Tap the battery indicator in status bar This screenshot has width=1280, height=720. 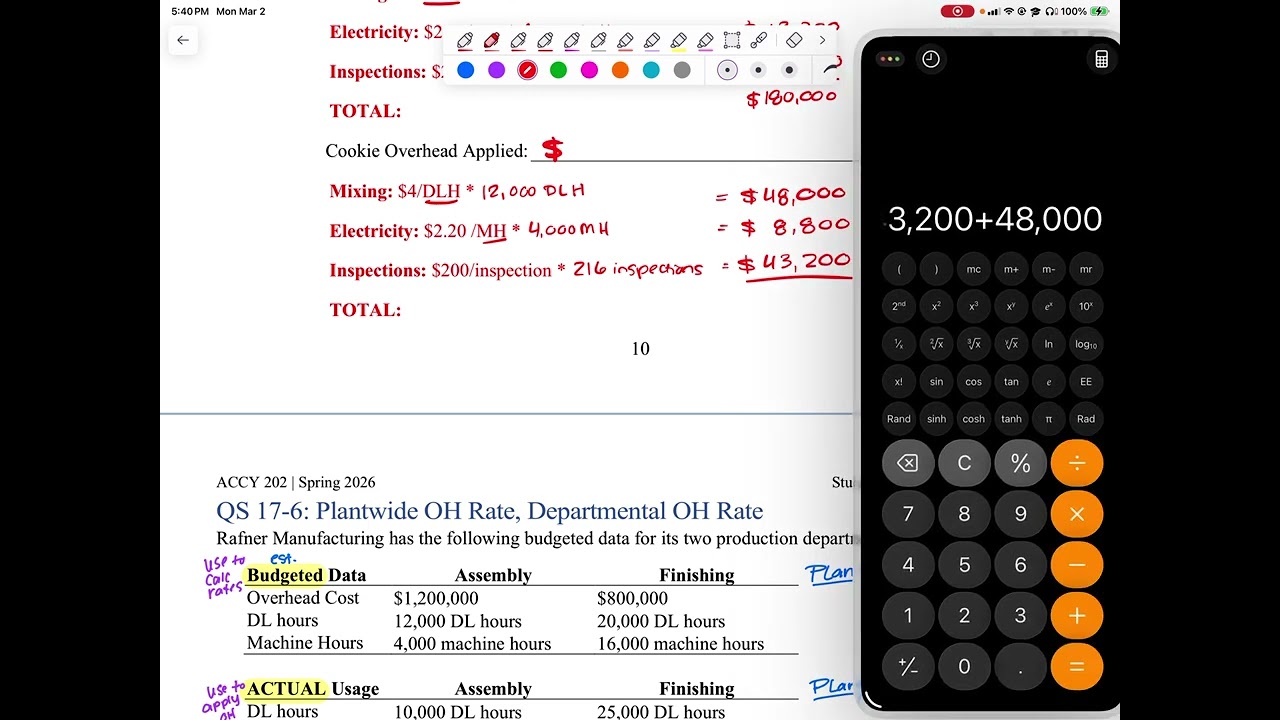[x=1100, y=11]
